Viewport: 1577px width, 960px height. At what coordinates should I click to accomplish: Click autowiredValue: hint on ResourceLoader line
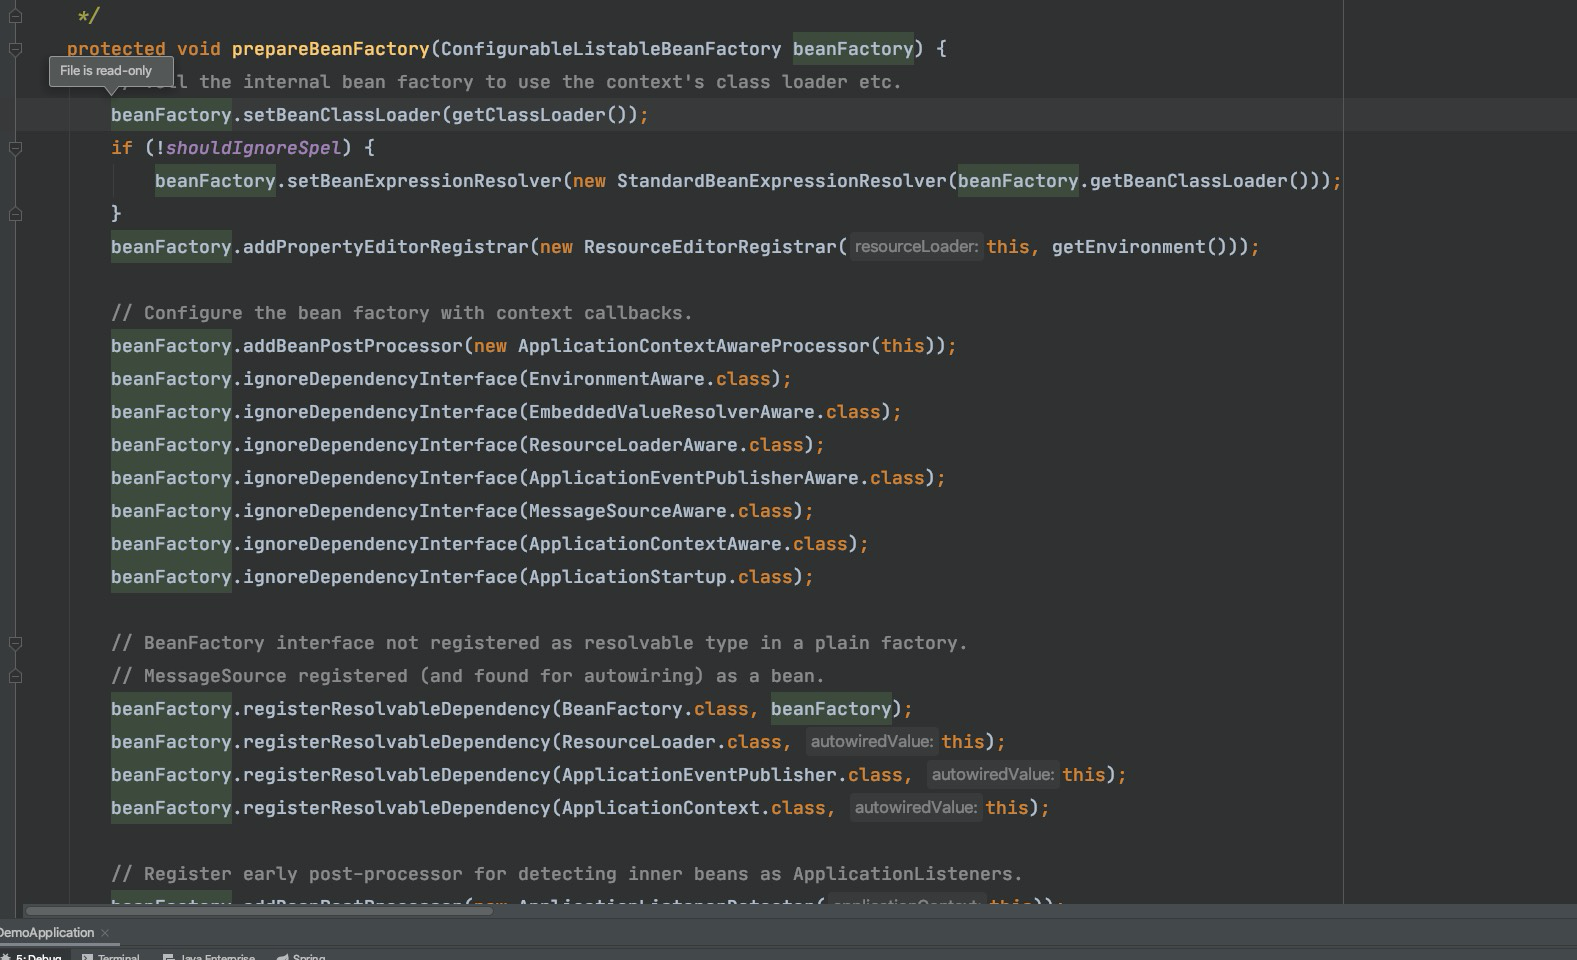[872, 742]
